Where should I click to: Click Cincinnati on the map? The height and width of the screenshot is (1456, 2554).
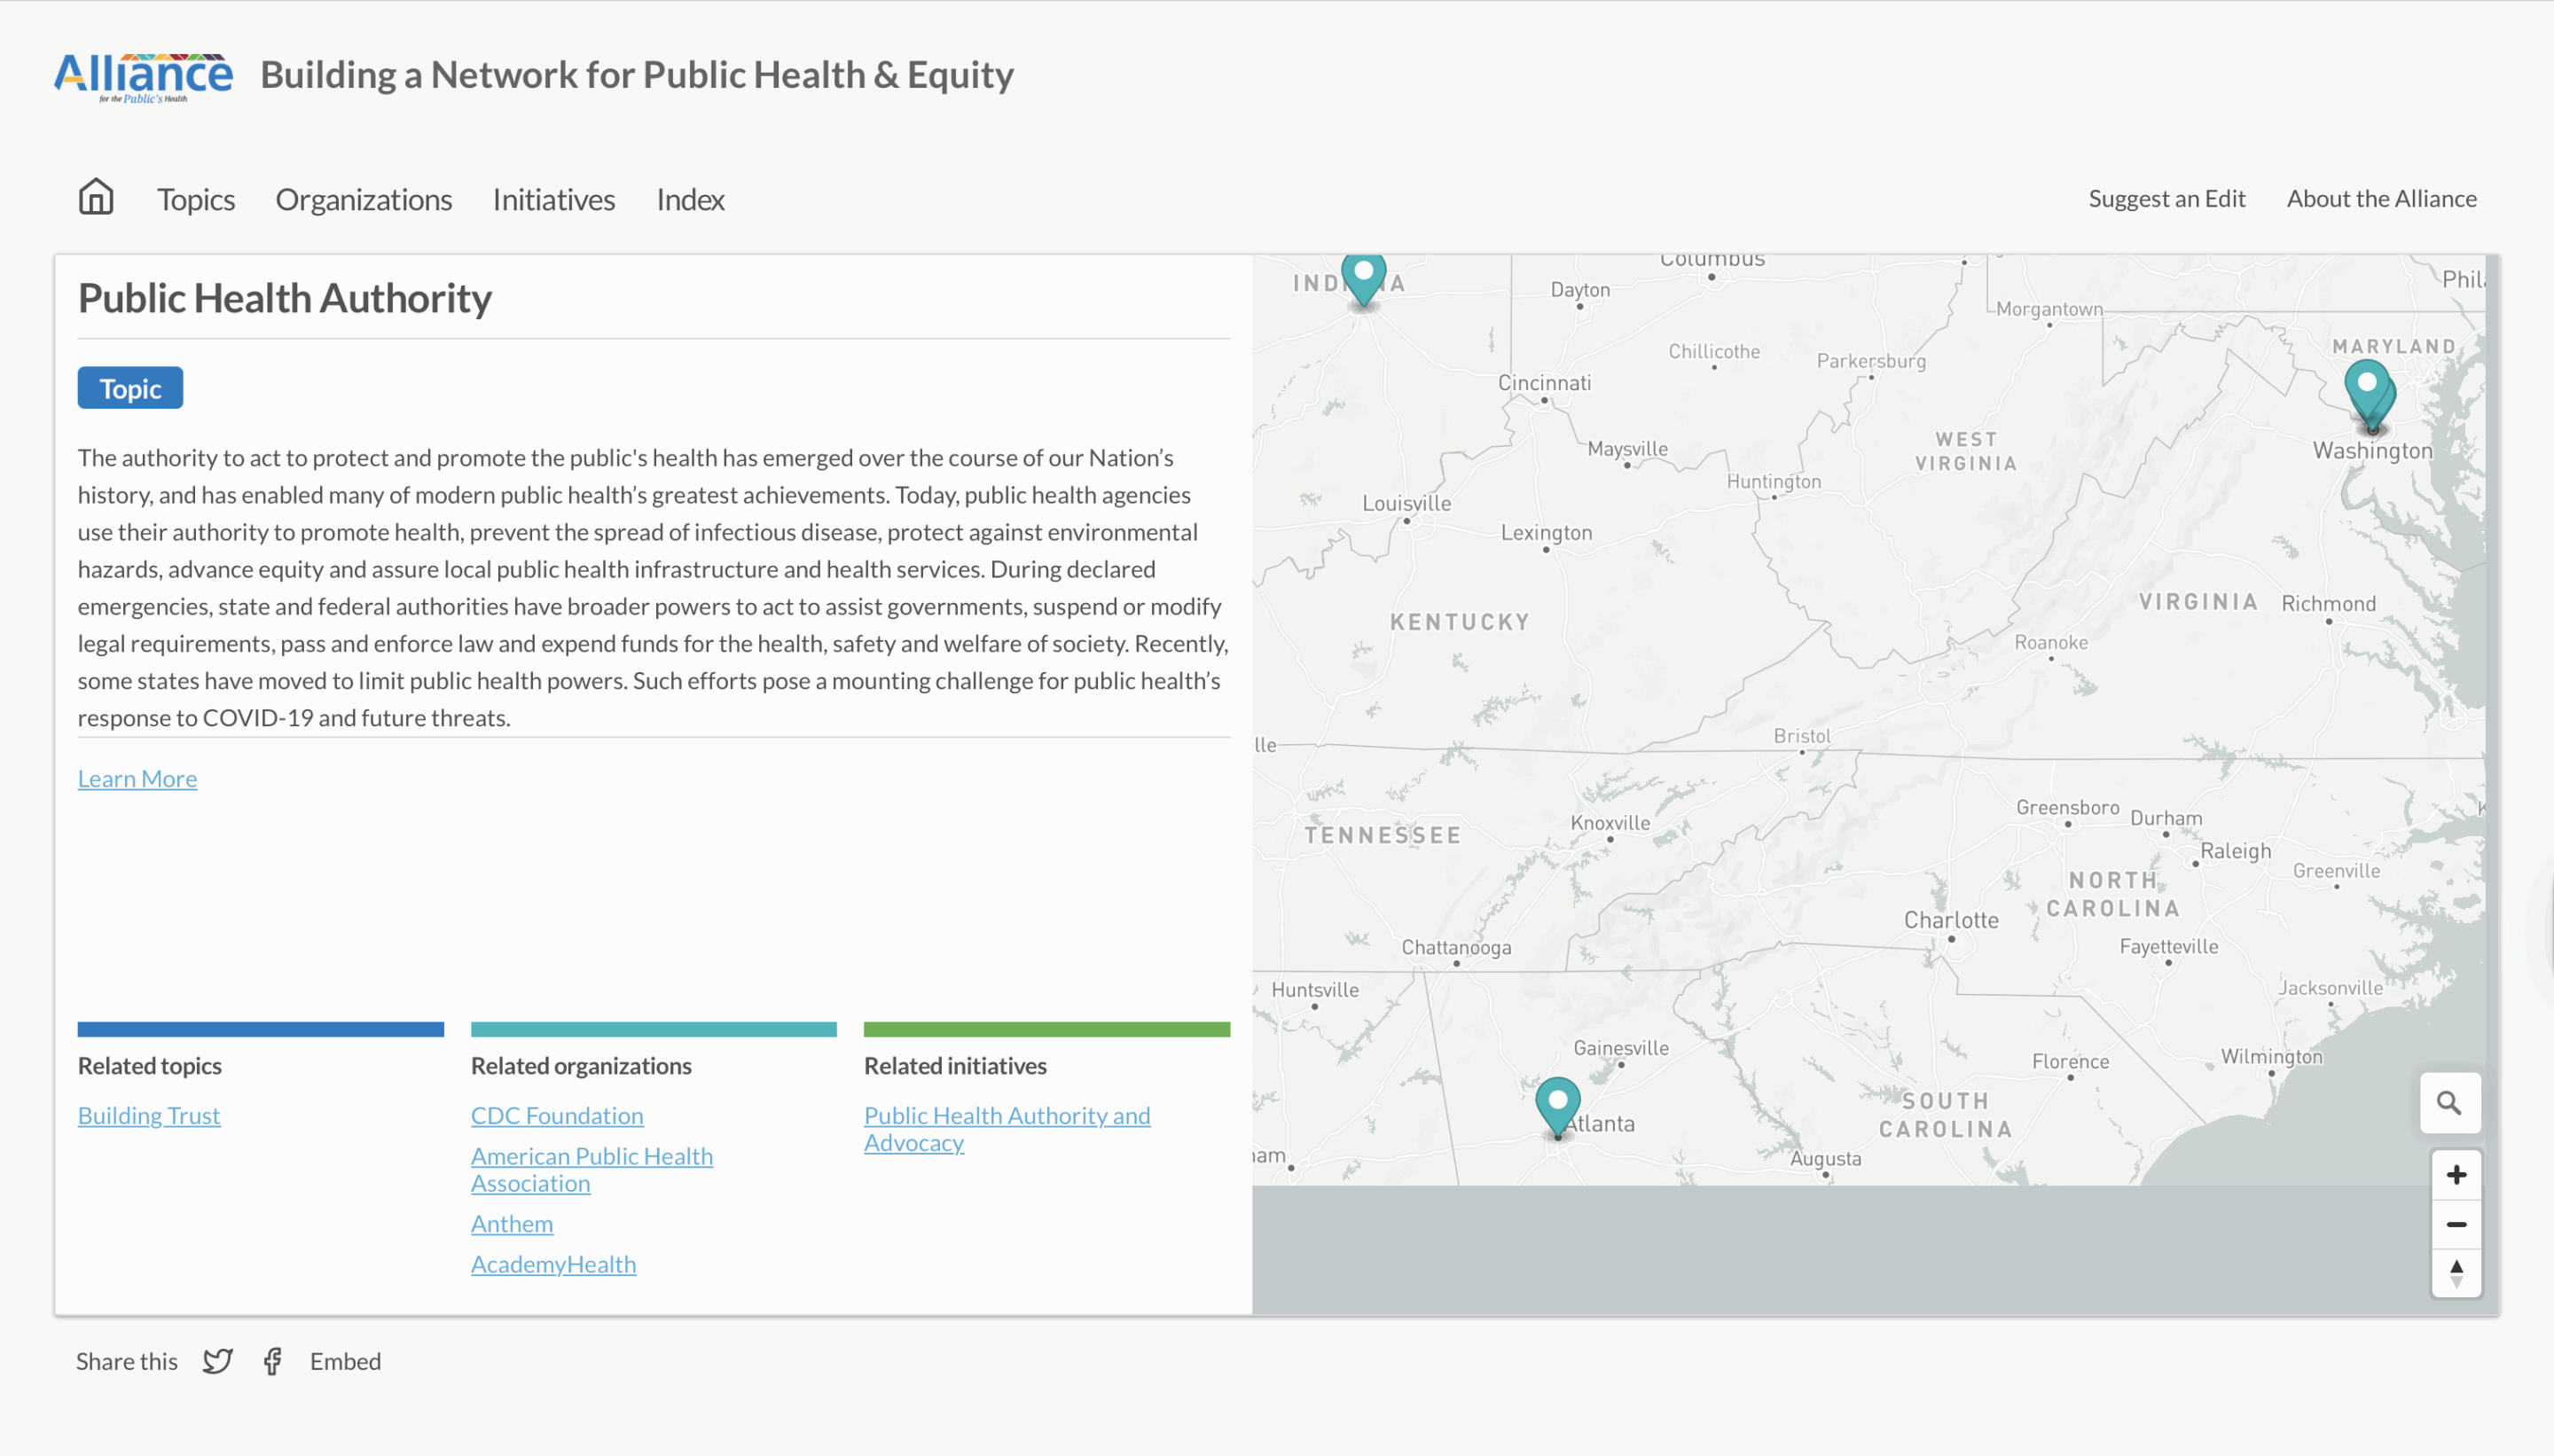(x=1544, y=382)
